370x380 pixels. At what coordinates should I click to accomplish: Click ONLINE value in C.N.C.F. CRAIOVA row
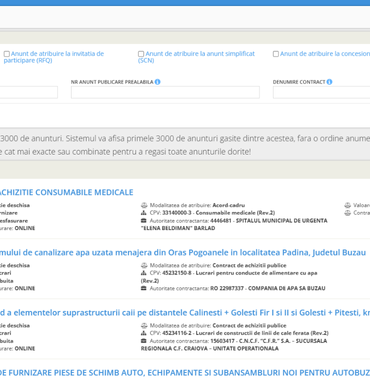pos(25,349)
